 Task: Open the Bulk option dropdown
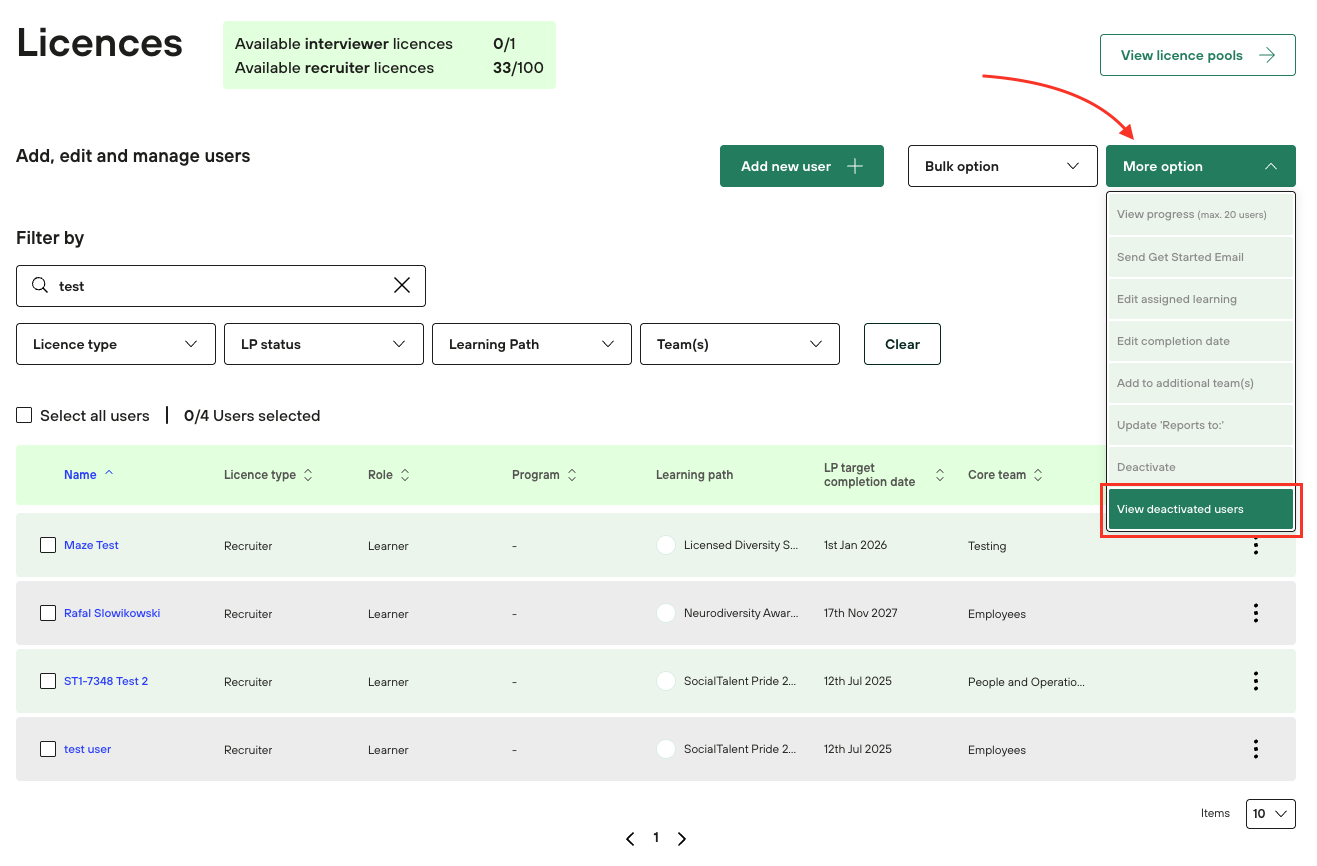(1001, 166)
